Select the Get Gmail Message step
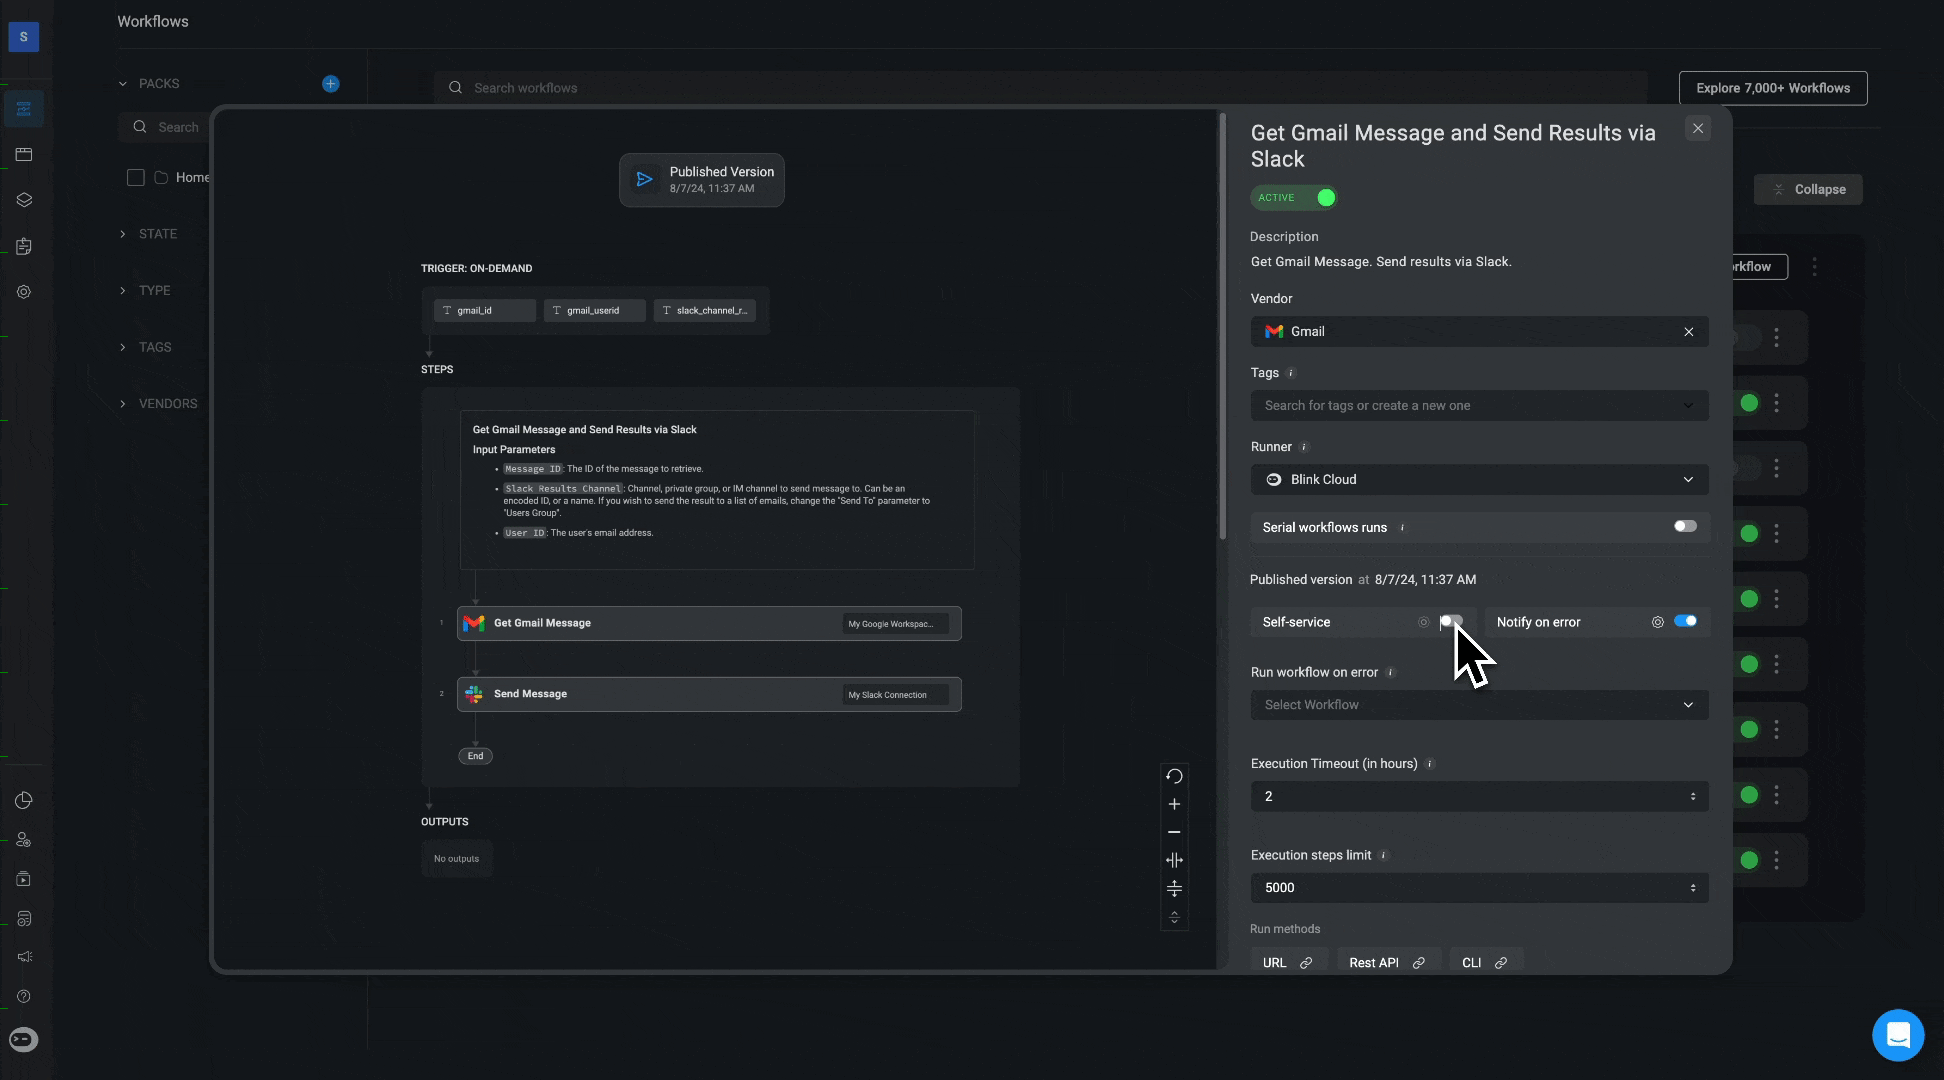 coord(708,623)
